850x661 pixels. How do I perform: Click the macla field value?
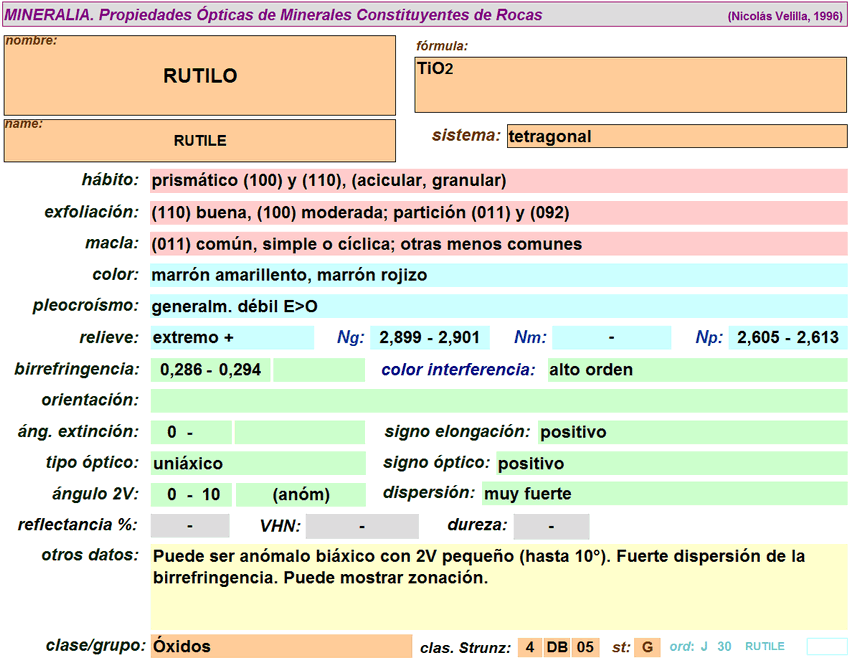(x=498, y=244)
